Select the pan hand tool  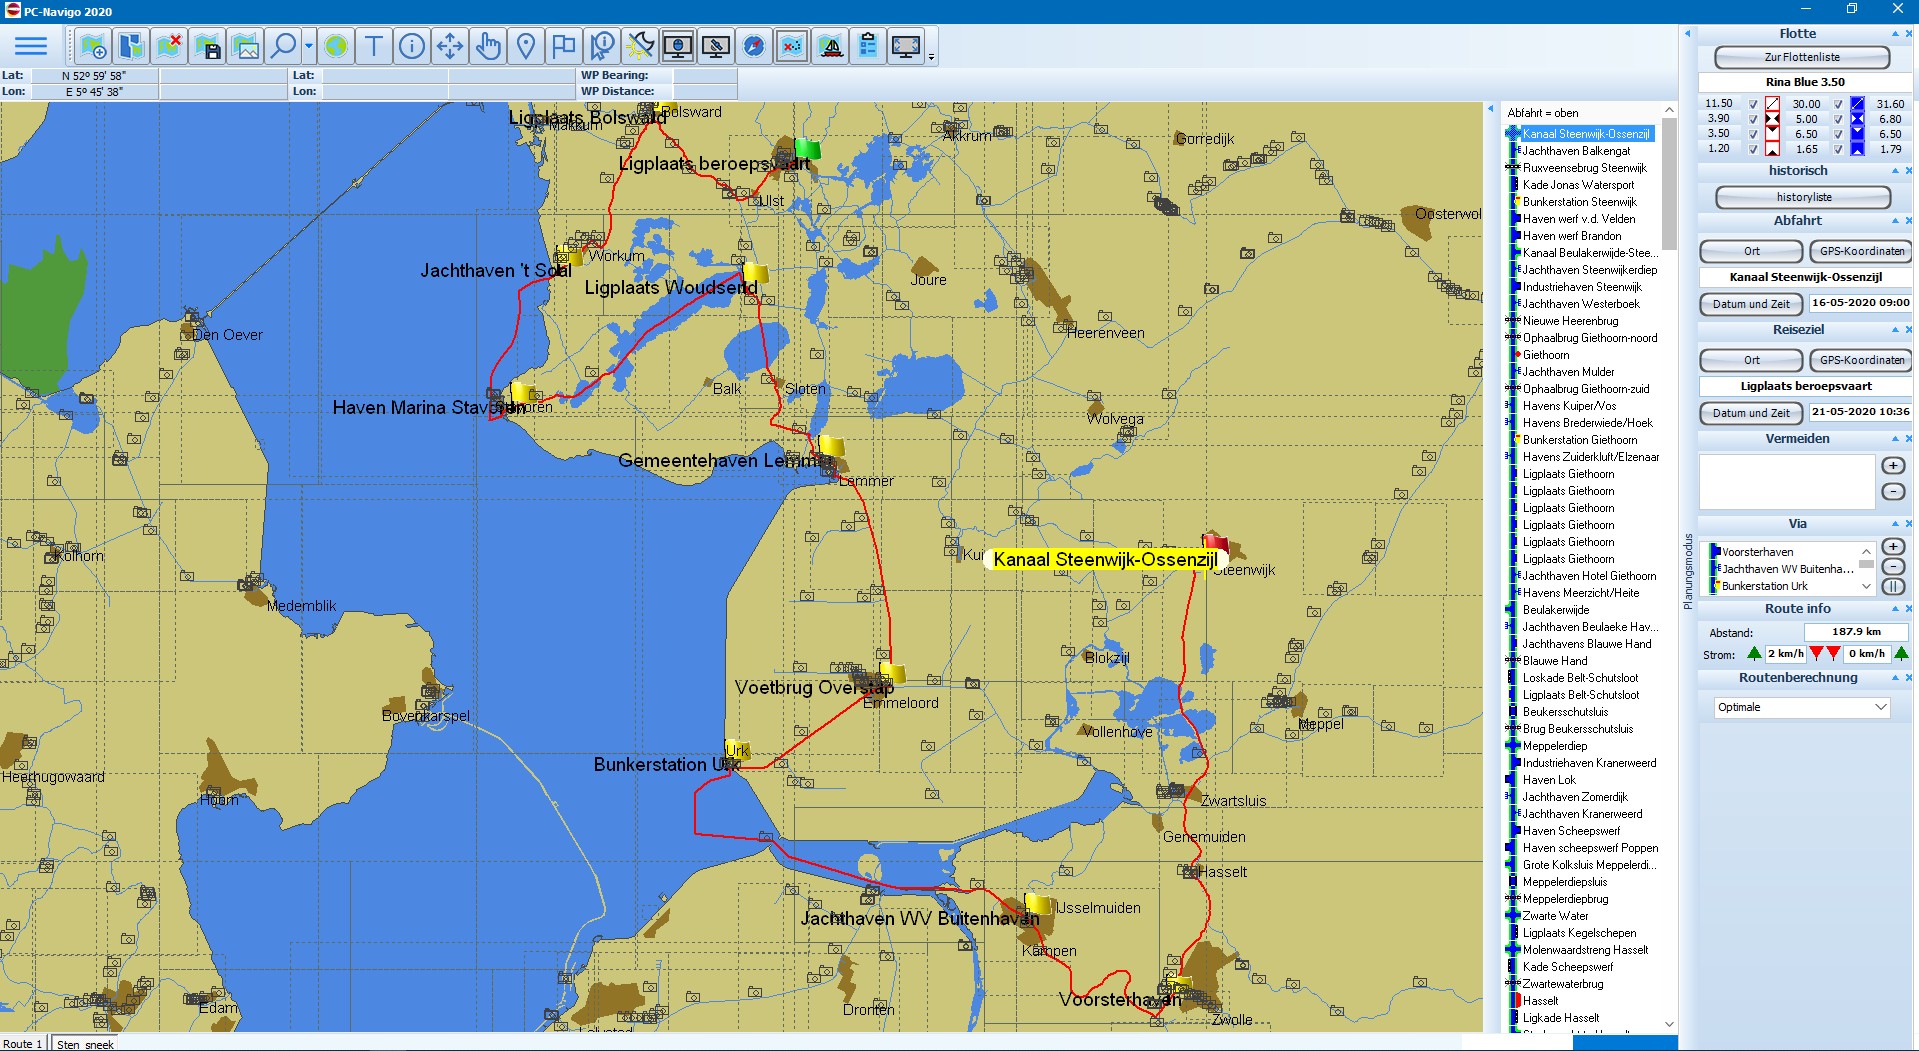488,46
